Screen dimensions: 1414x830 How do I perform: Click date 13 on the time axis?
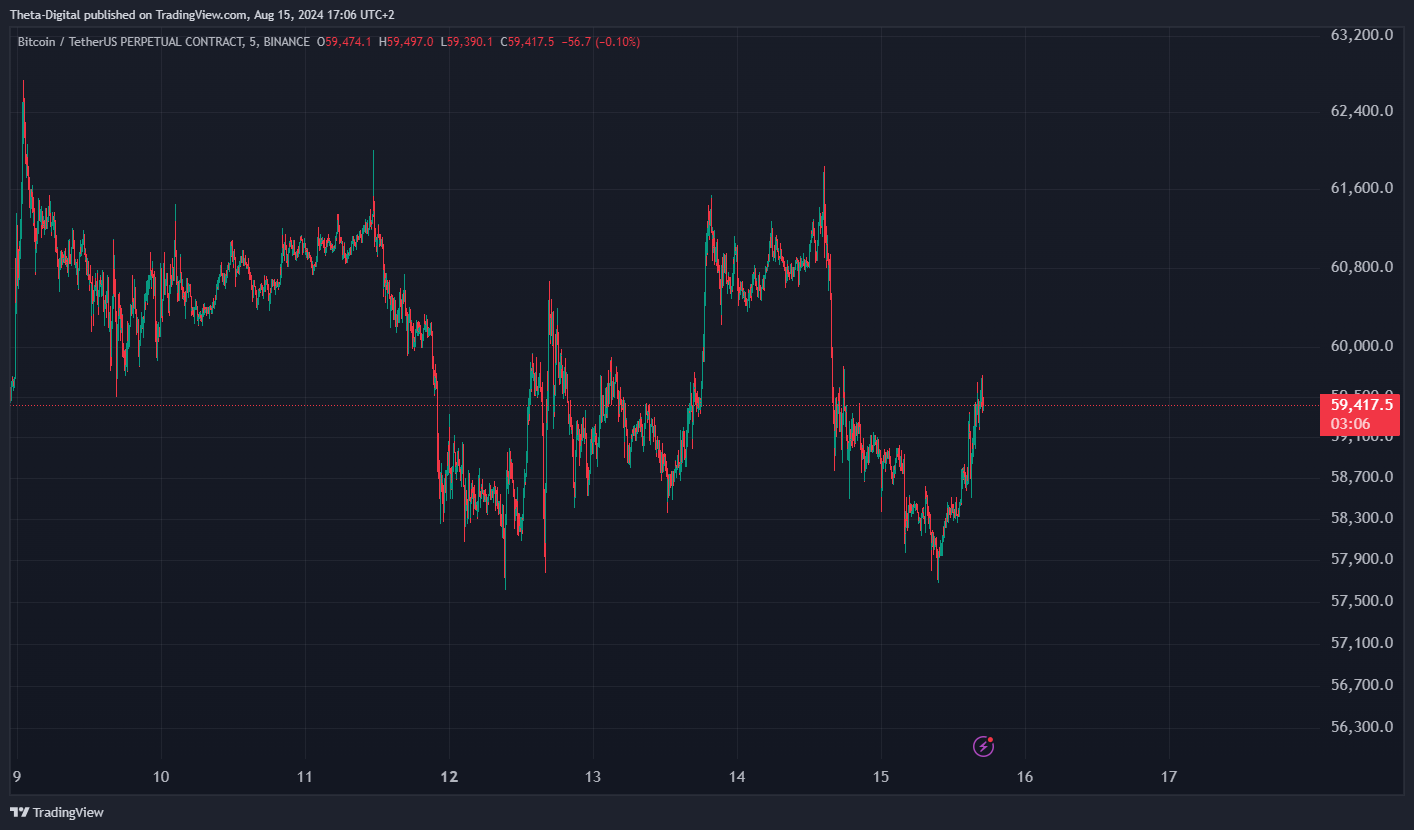[x=593, y=776]
